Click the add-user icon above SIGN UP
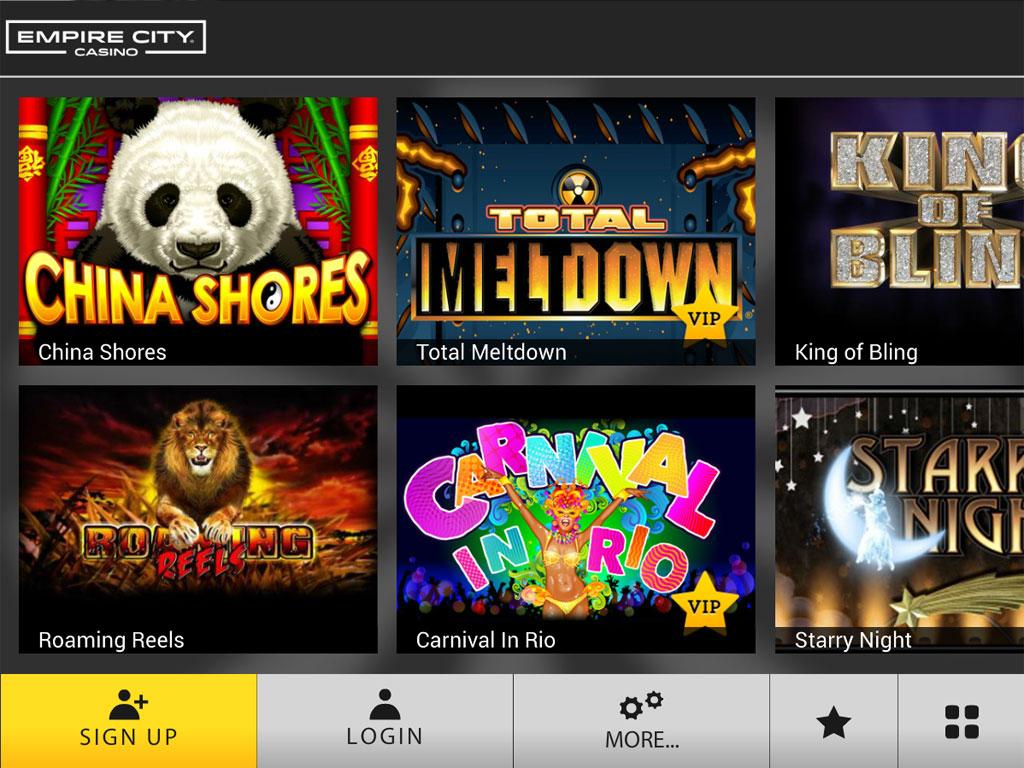 point(128,704)
